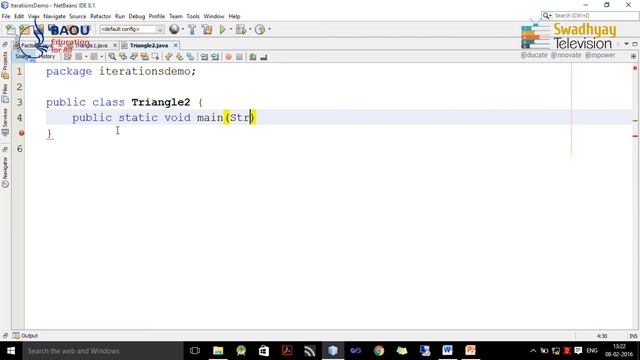Click the Shift Line Right icon

[215, 57]
